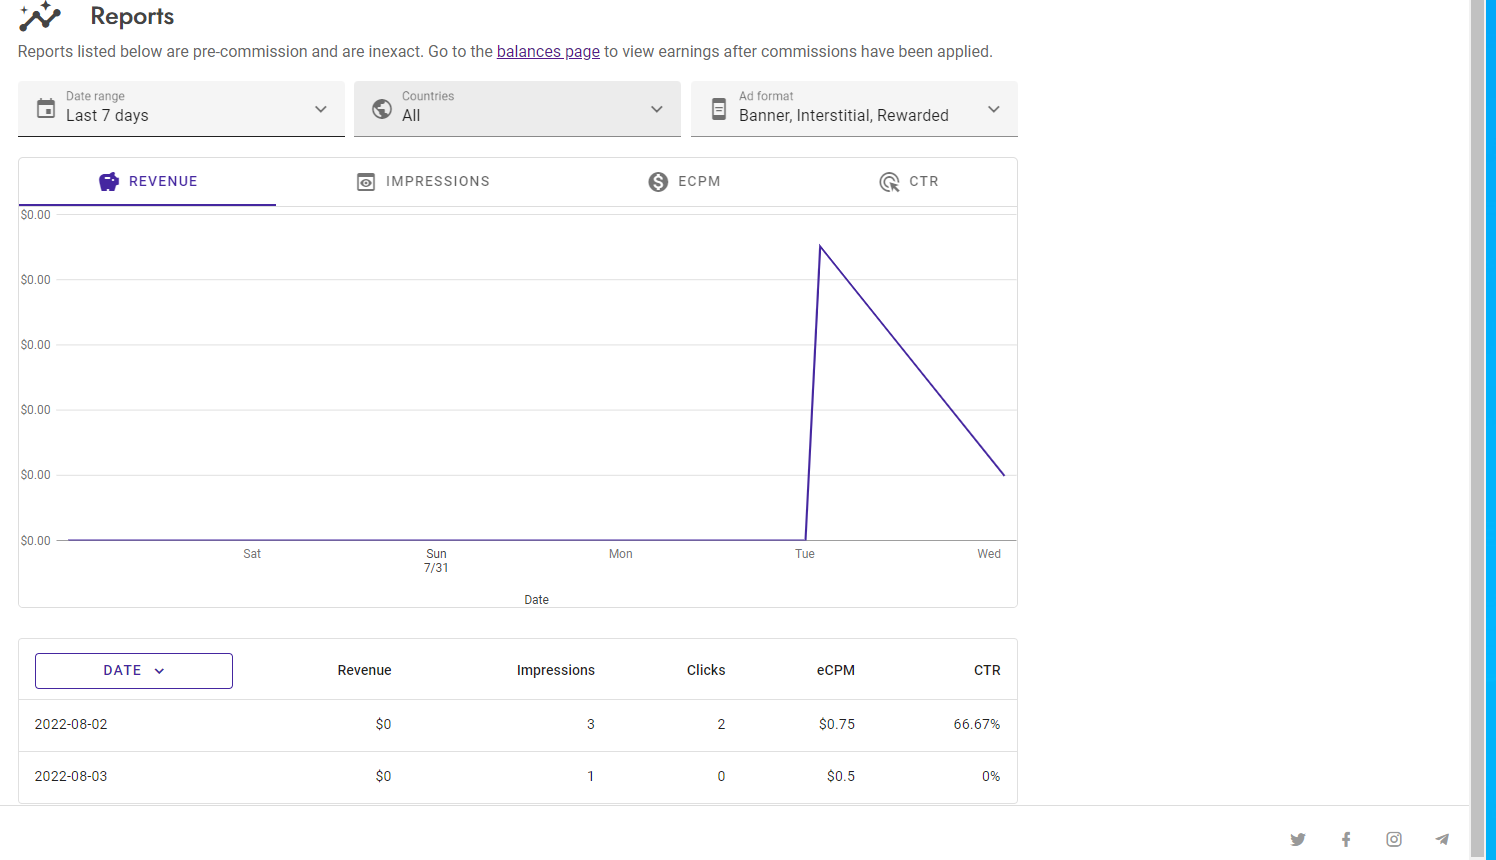Switch to the Impressions tab

click(x=424, y=182)
